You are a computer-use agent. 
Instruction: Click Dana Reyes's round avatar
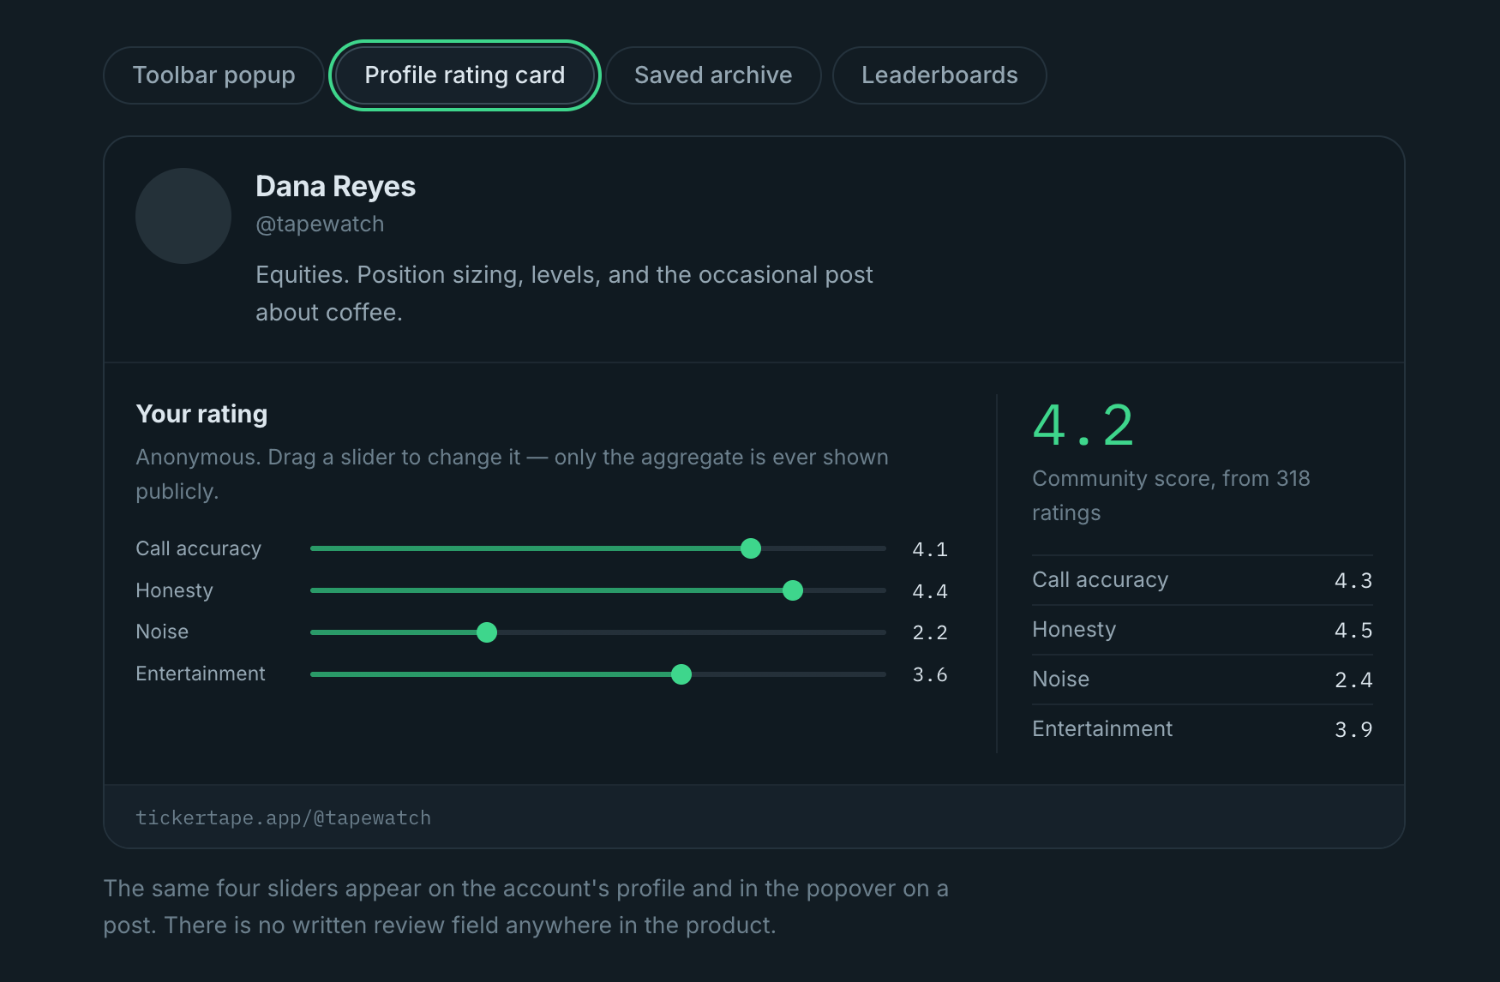tap(184, 216)
